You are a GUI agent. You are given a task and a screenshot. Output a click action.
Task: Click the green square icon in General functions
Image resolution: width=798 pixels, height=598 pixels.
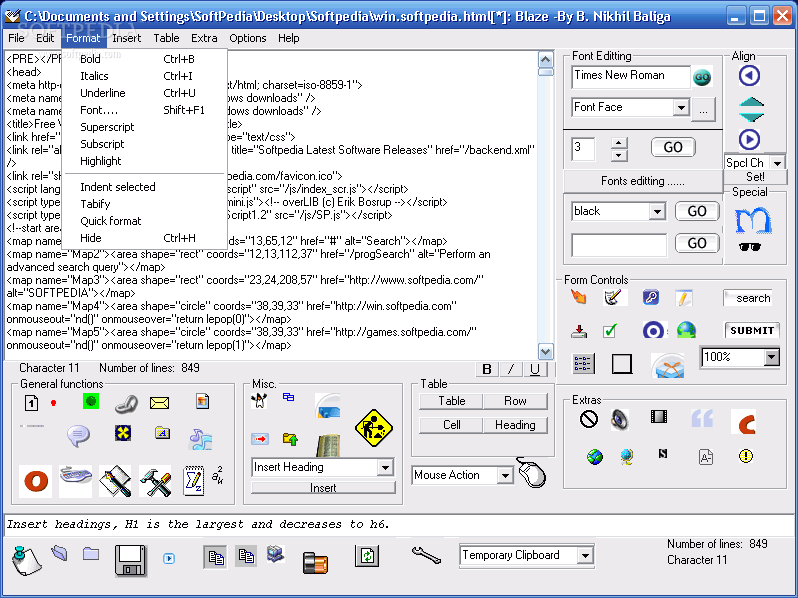pyautogui.click(x=91, y=402)
